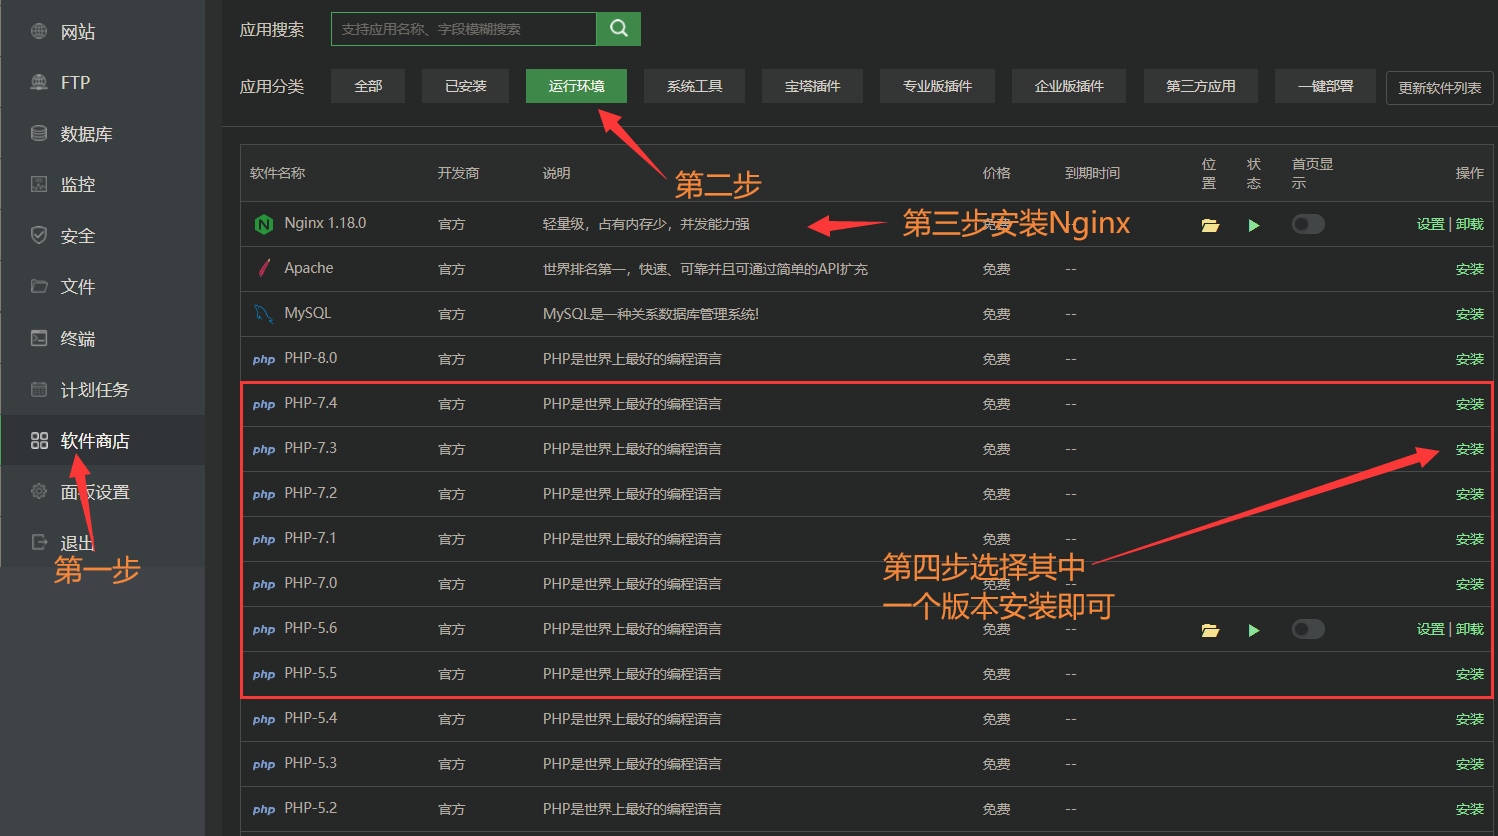Screen dimensions: 1498x836
Task: Click the 数据库 database sidebar icon
Action: coord(39,133)
